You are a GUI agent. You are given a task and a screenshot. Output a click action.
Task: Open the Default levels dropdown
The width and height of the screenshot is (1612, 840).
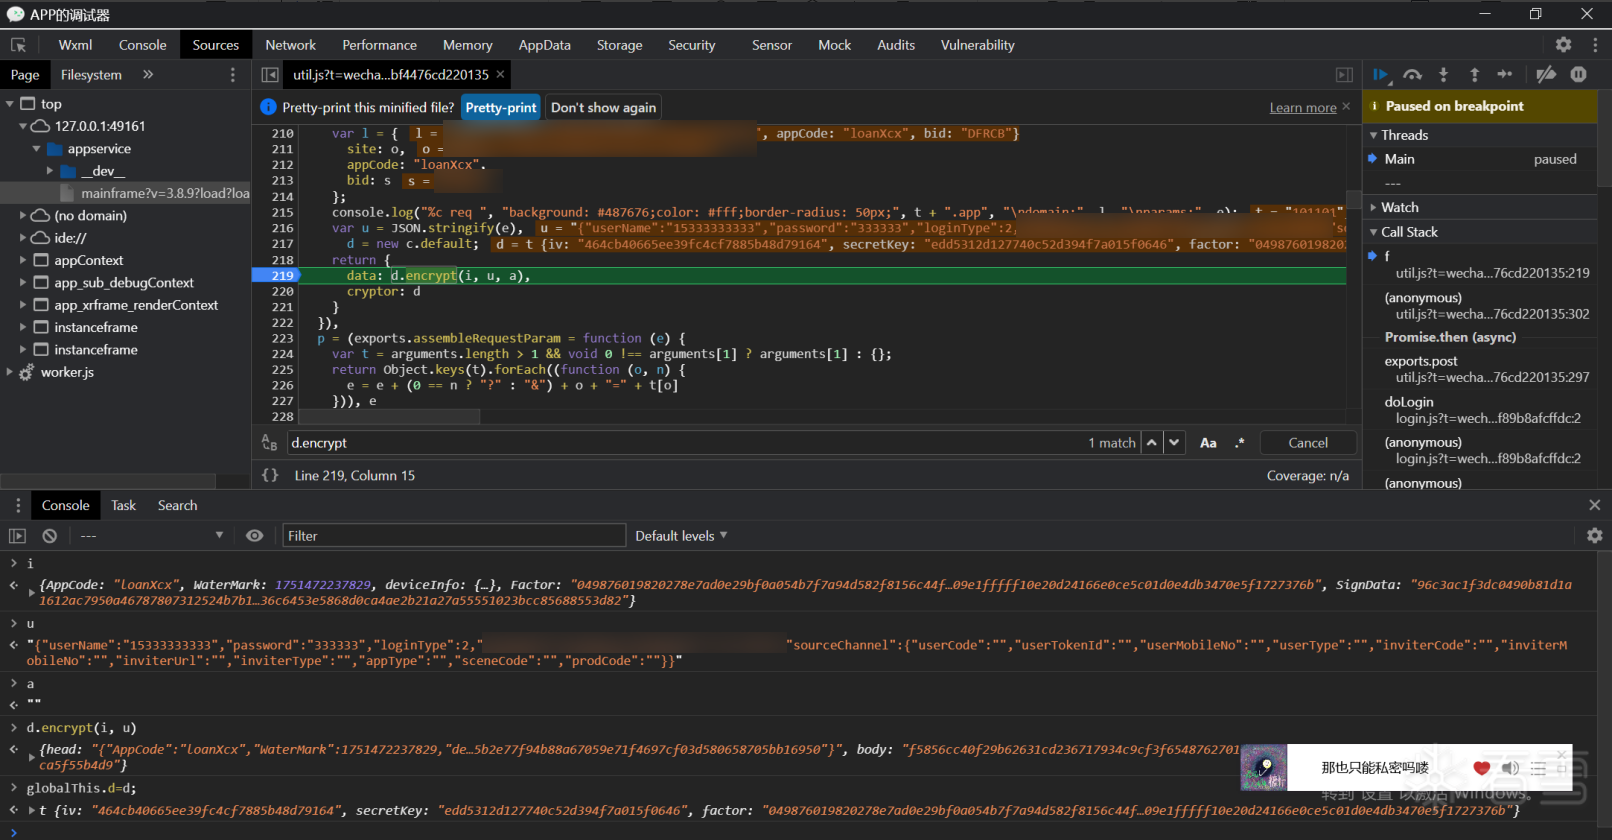coord(681,536)
